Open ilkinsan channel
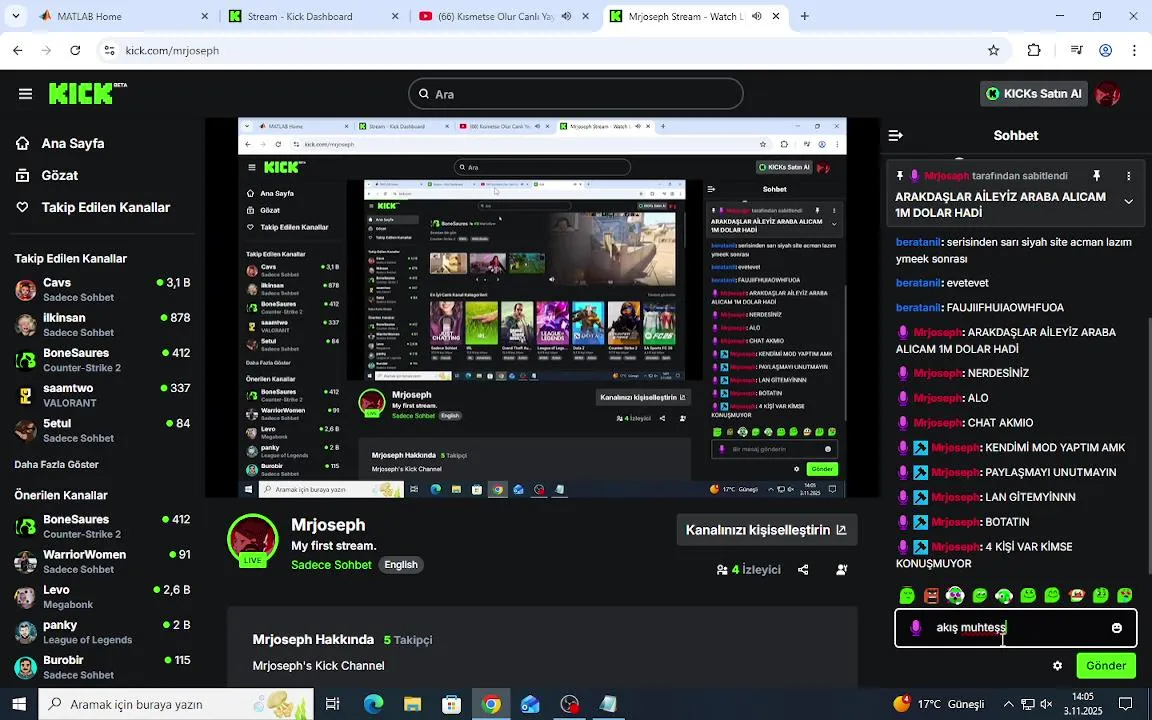1152x720 pixels. coord(103,325)
